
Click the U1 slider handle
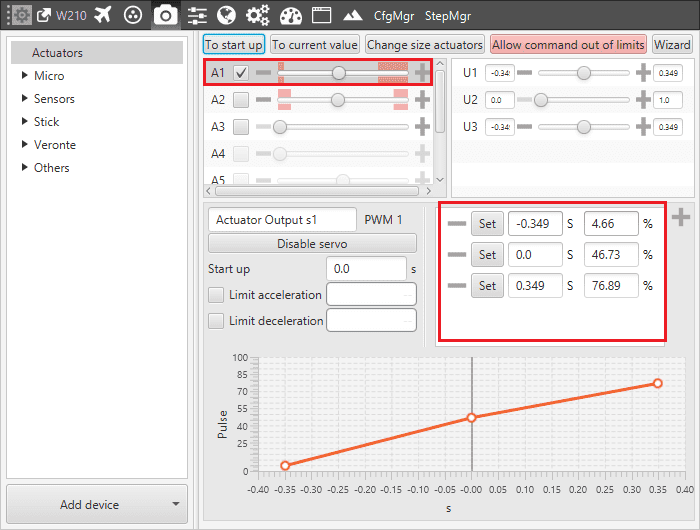[583, 73]
